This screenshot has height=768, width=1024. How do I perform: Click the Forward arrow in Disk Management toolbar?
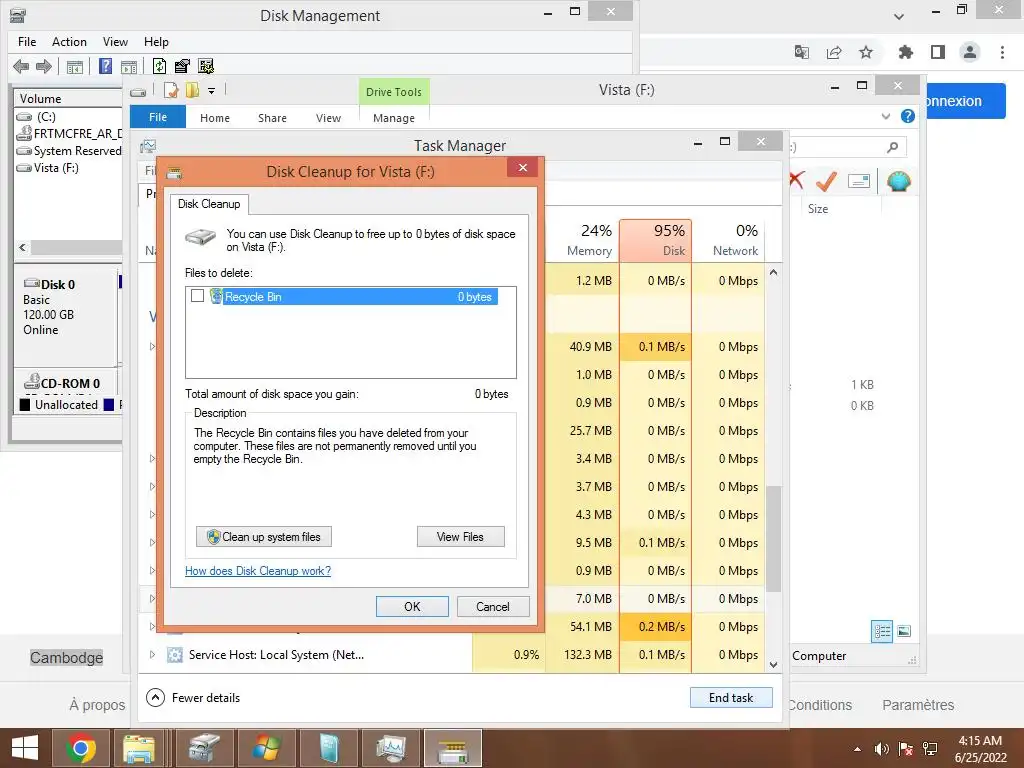coord(44,66)
